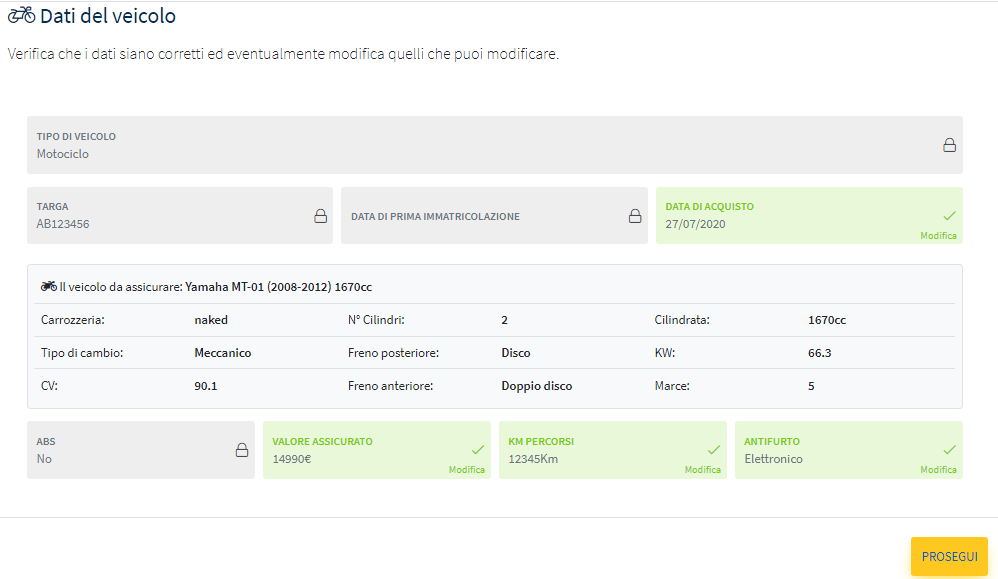Click small motorbike icon before Il veicolo da assicurare

tap(48, 286)
